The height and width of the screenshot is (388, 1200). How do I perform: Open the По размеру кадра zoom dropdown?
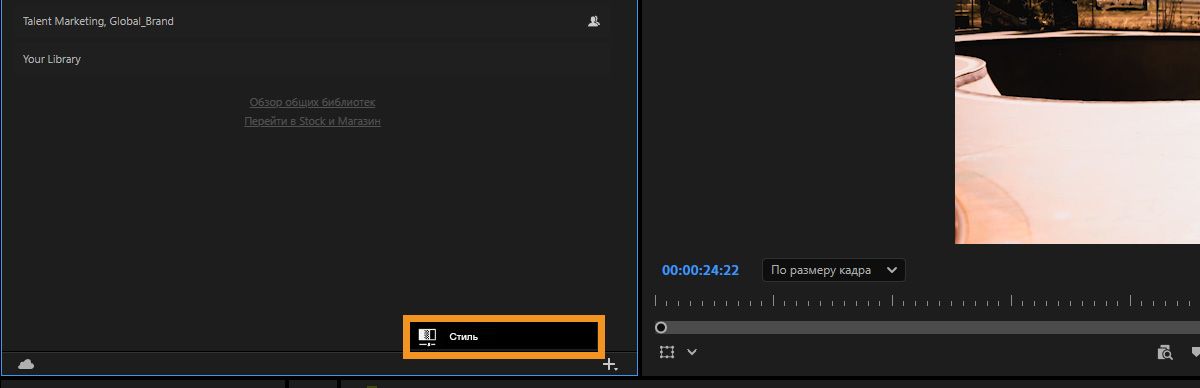pos(834,270)
